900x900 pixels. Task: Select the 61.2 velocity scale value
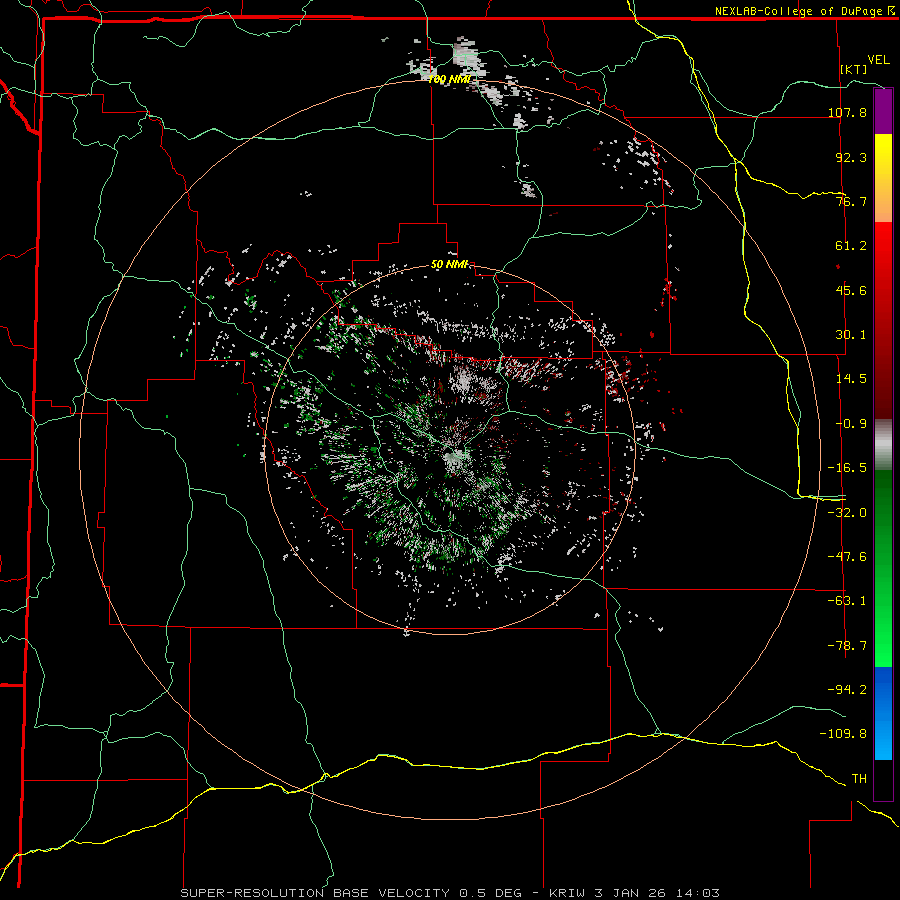pyautogui.click(x=851, y=246)
